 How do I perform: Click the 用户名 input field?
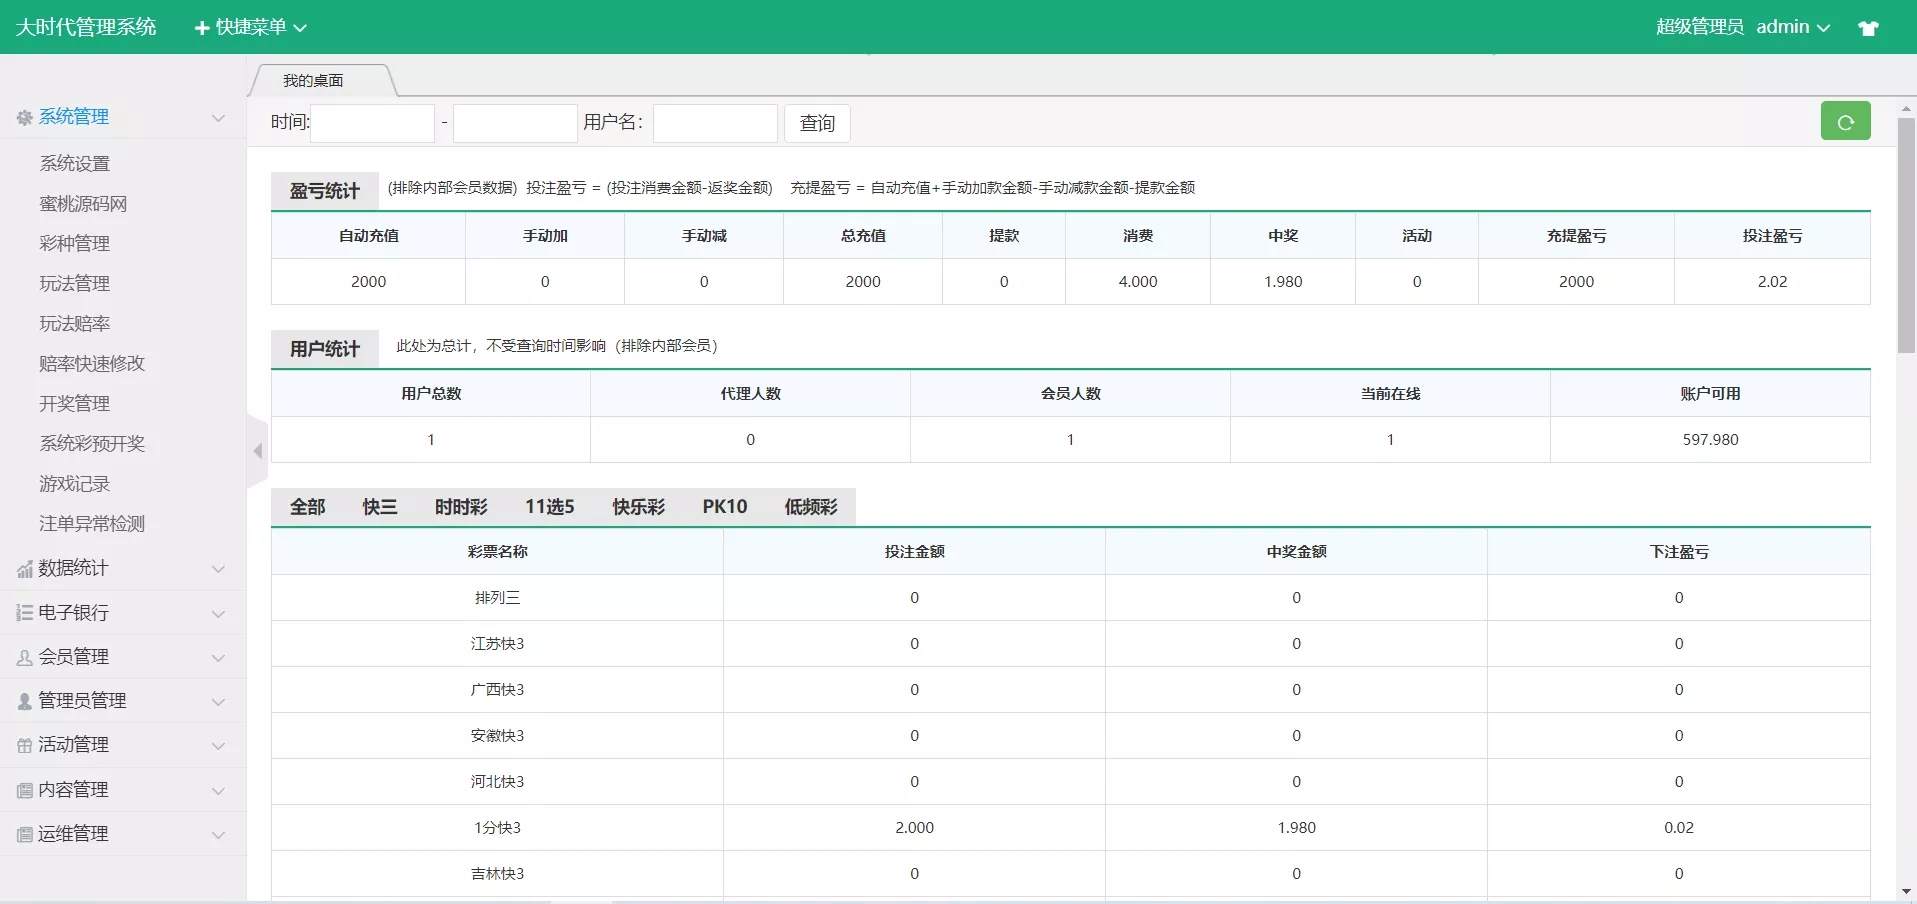714,123
